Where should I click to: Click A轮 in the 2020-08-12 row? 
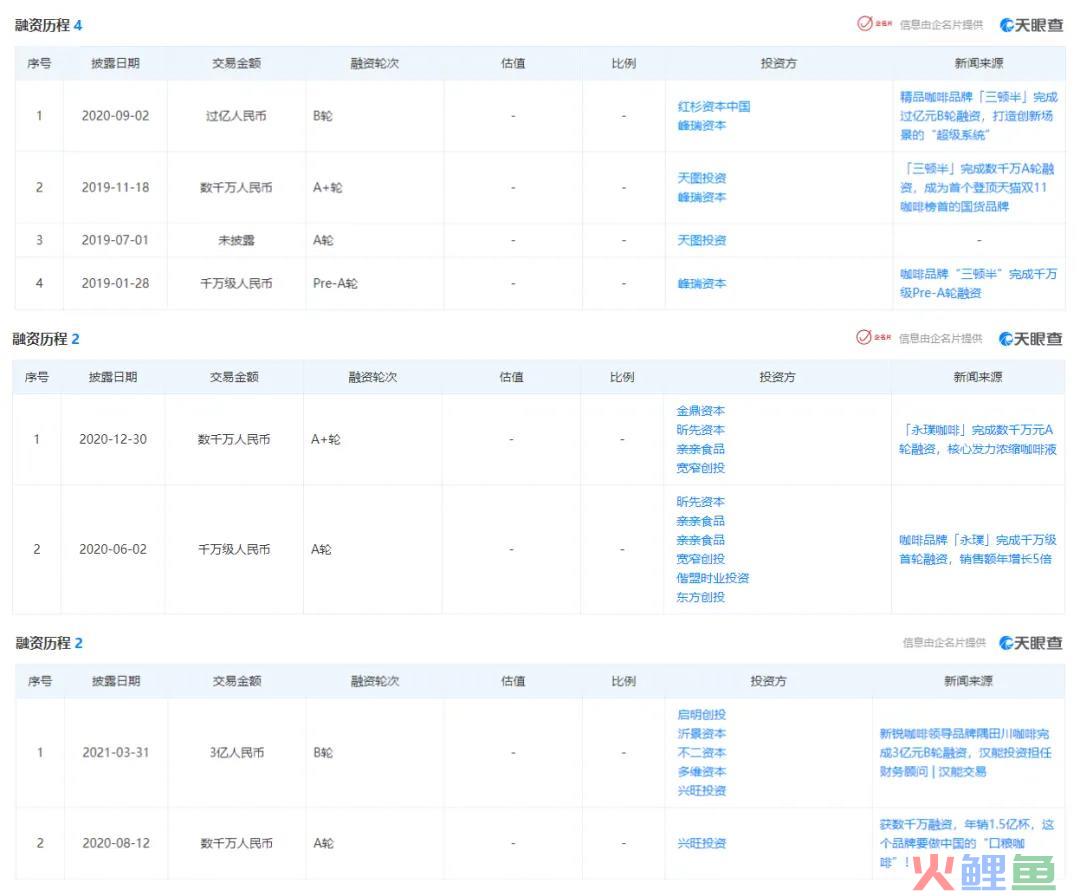pyautogui.click(x=324, y=843)
